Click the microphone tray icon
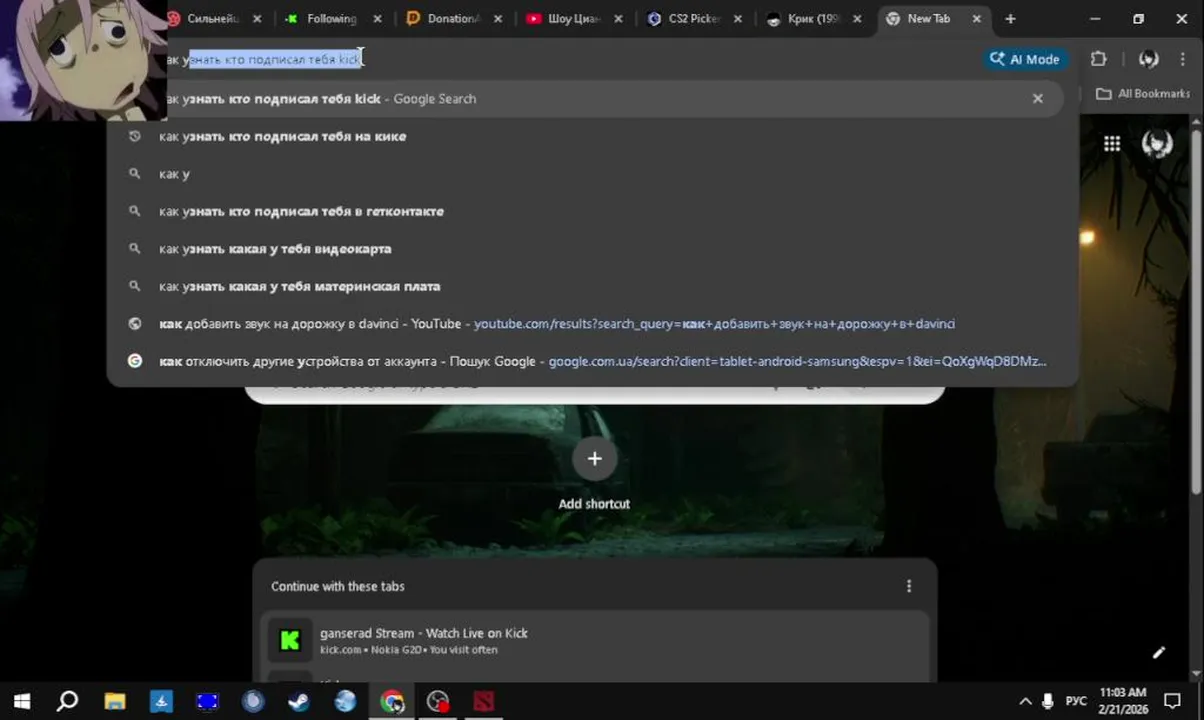This screenshot has height=720, width=1204. coord(1048,701)
